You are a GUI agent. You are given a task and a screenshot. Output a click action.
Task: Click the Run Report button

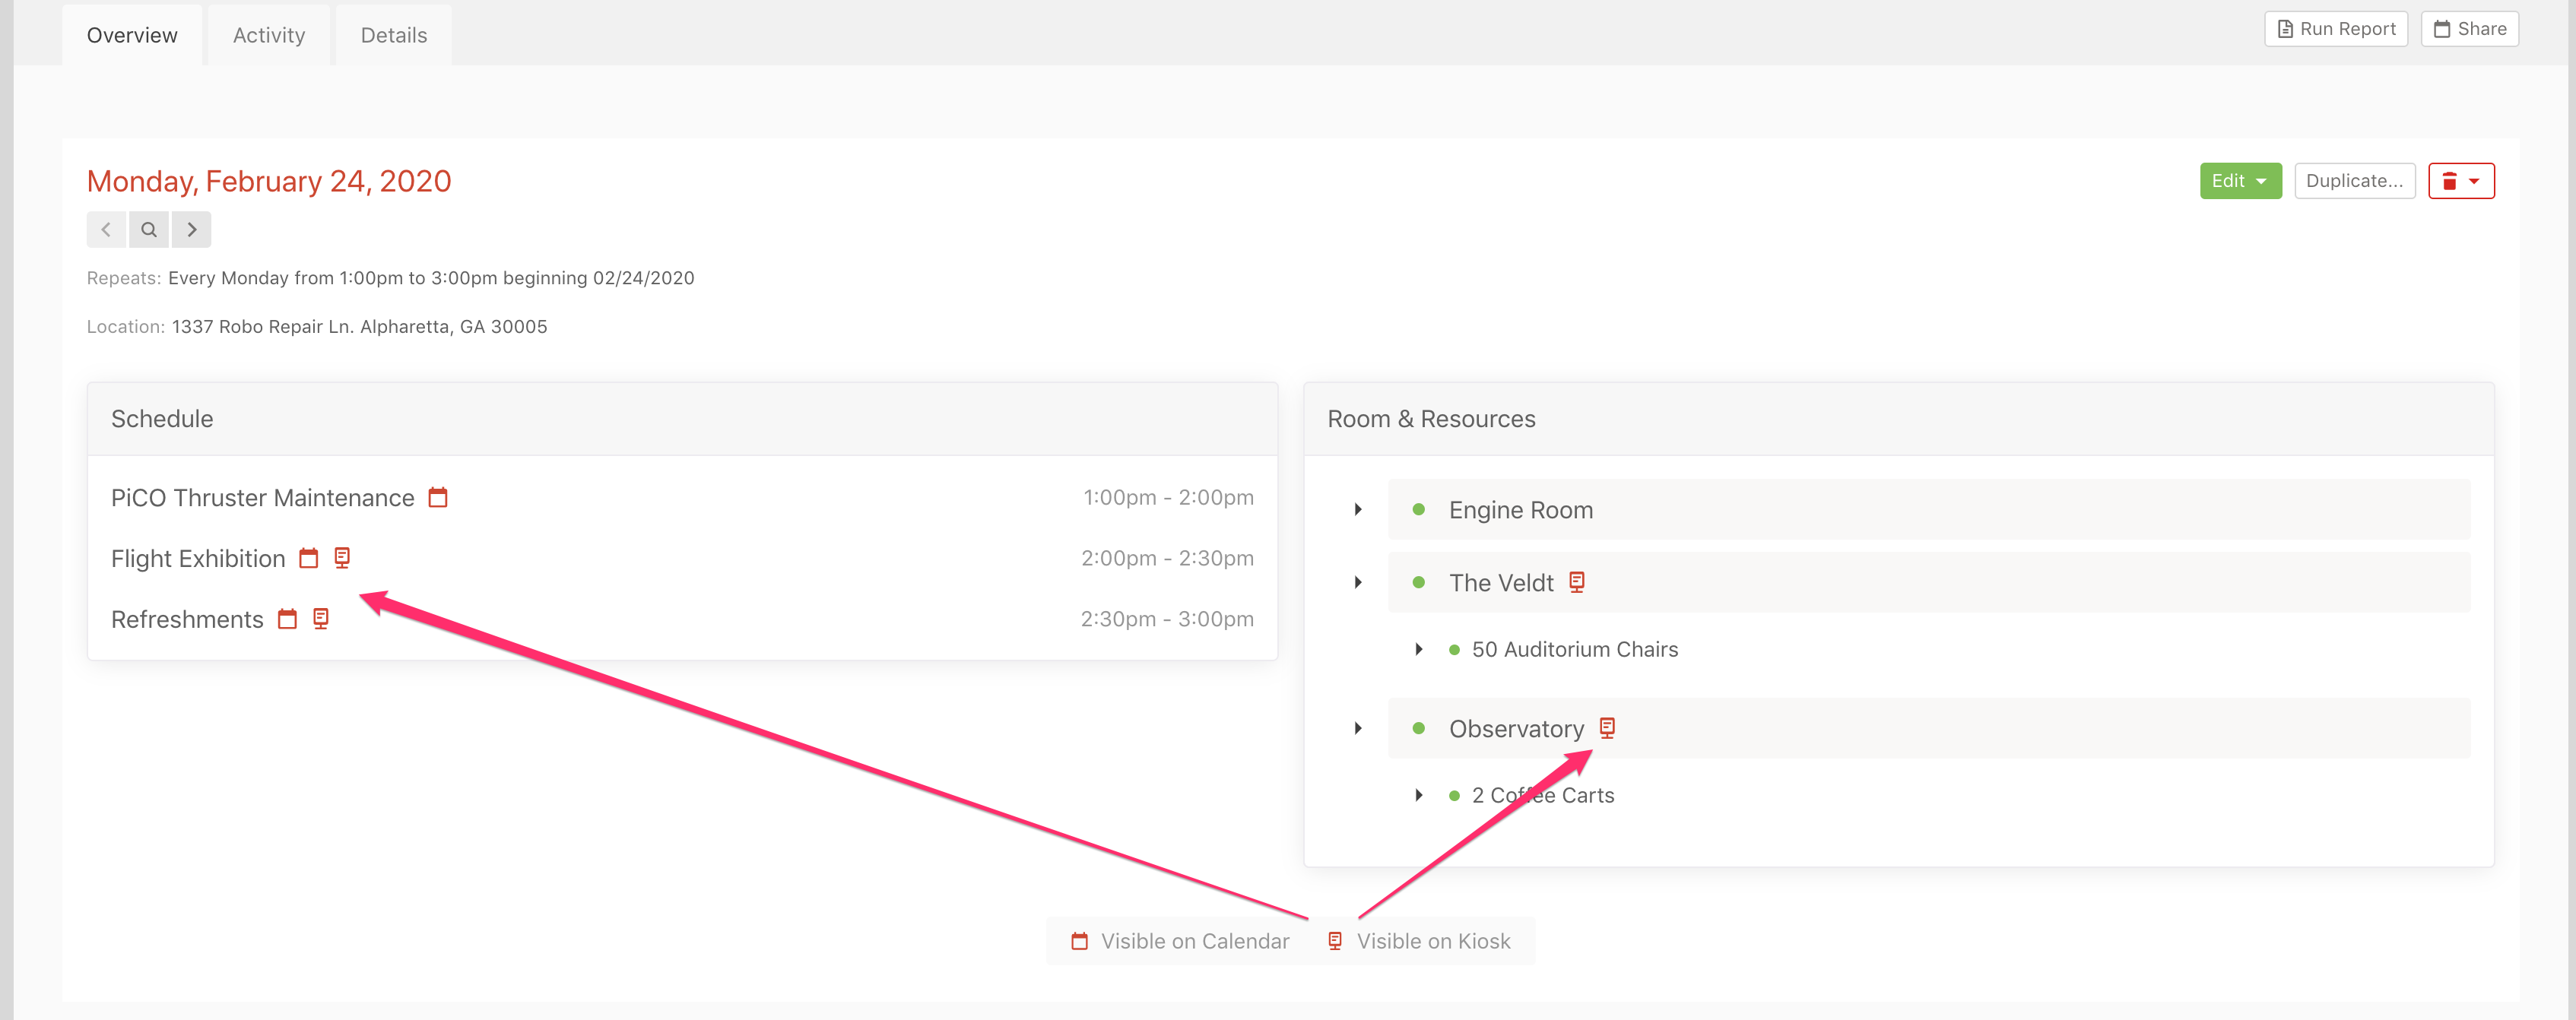(x=2336, y=29)
